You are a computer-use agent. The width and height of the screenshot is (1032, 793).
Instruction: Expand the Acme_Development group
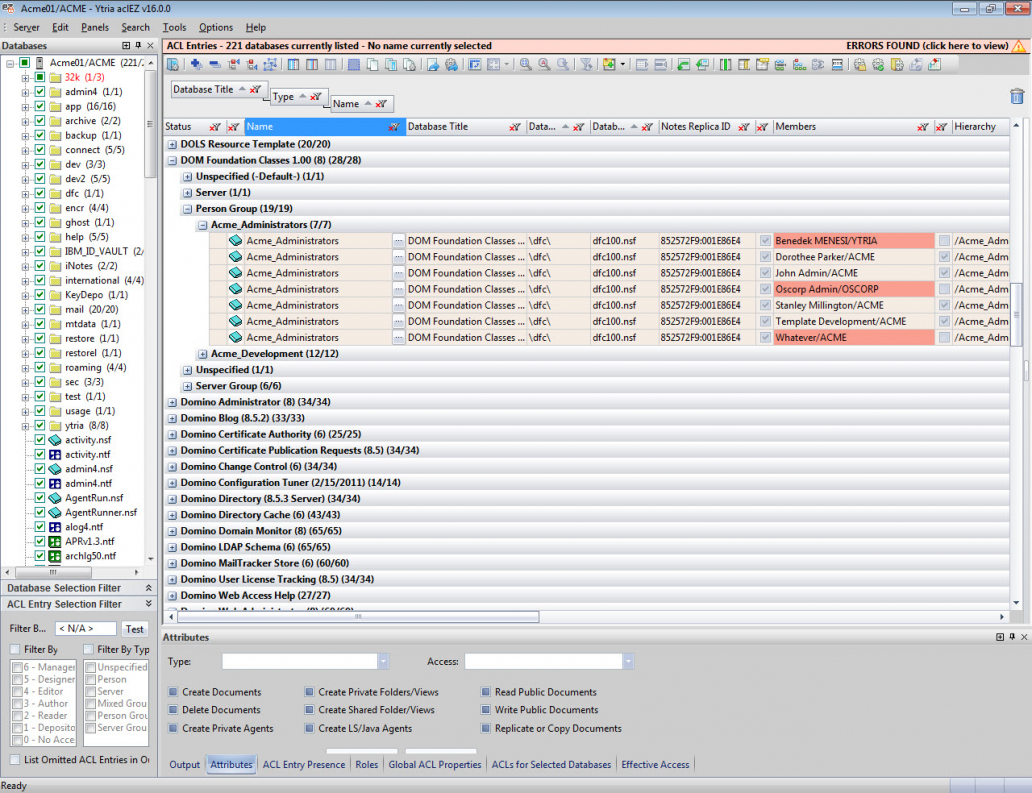click(x=203, y=354)
